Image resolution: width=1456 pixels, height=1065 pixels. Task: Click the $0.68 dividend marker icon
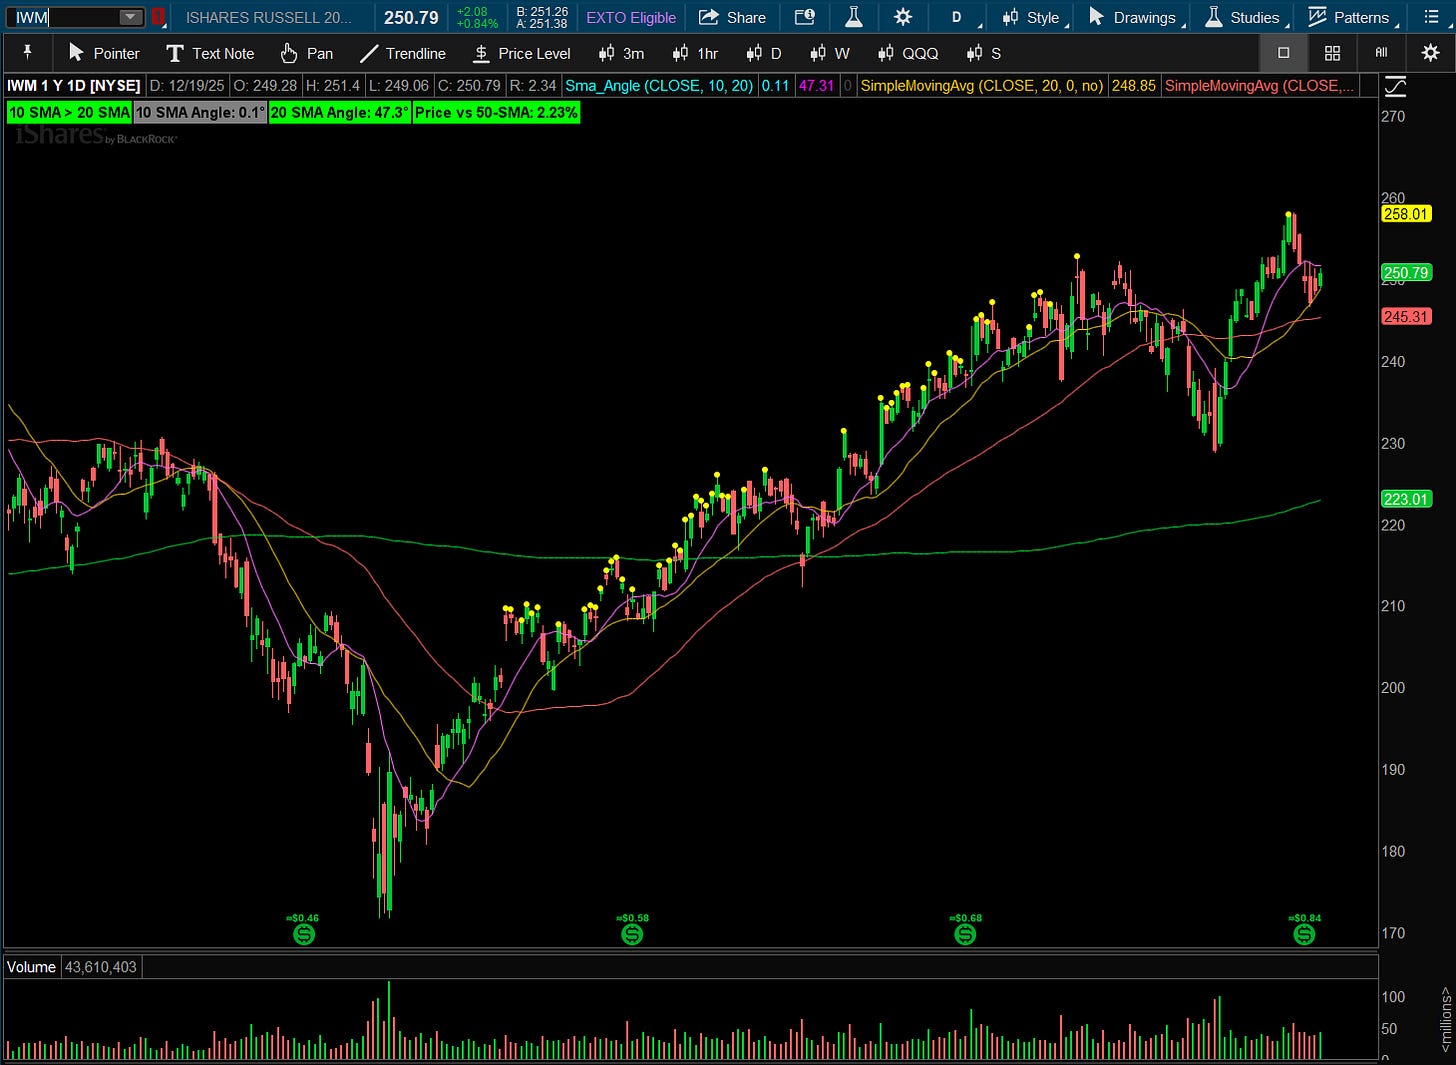click(x=965, y=934)
